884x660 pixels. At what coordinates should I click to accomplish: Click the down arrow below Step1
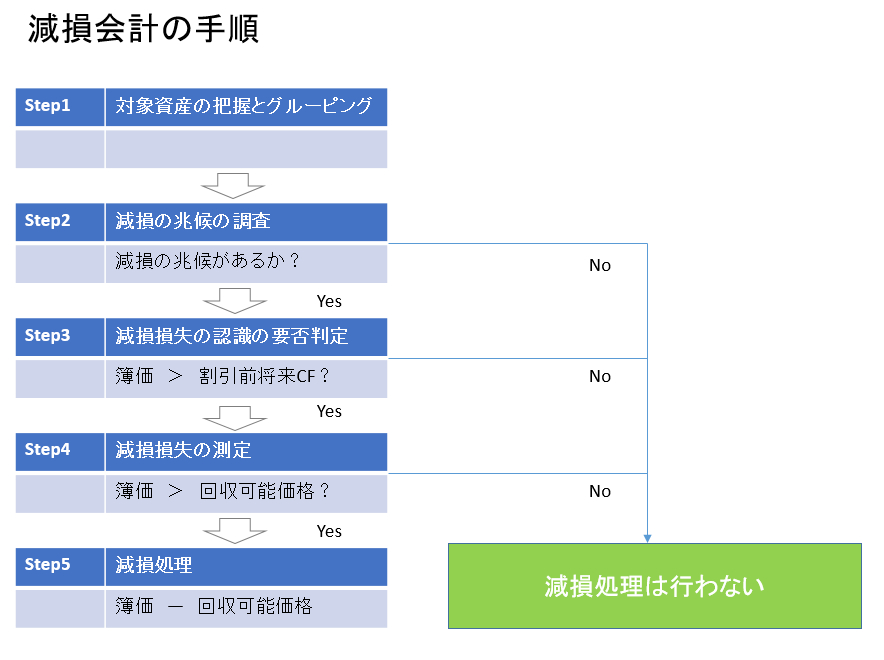233,185
